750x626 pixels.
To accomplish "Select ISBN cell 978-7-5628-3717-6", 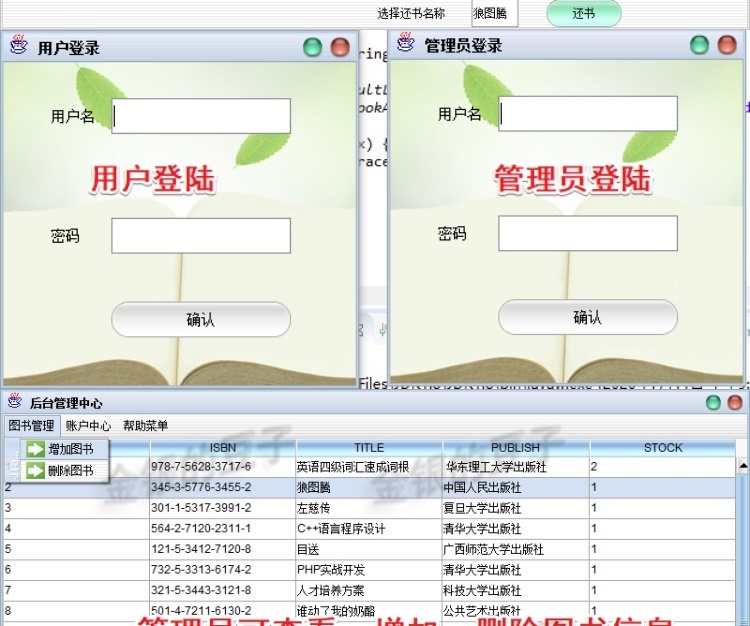I will click(x=223, y=466).
